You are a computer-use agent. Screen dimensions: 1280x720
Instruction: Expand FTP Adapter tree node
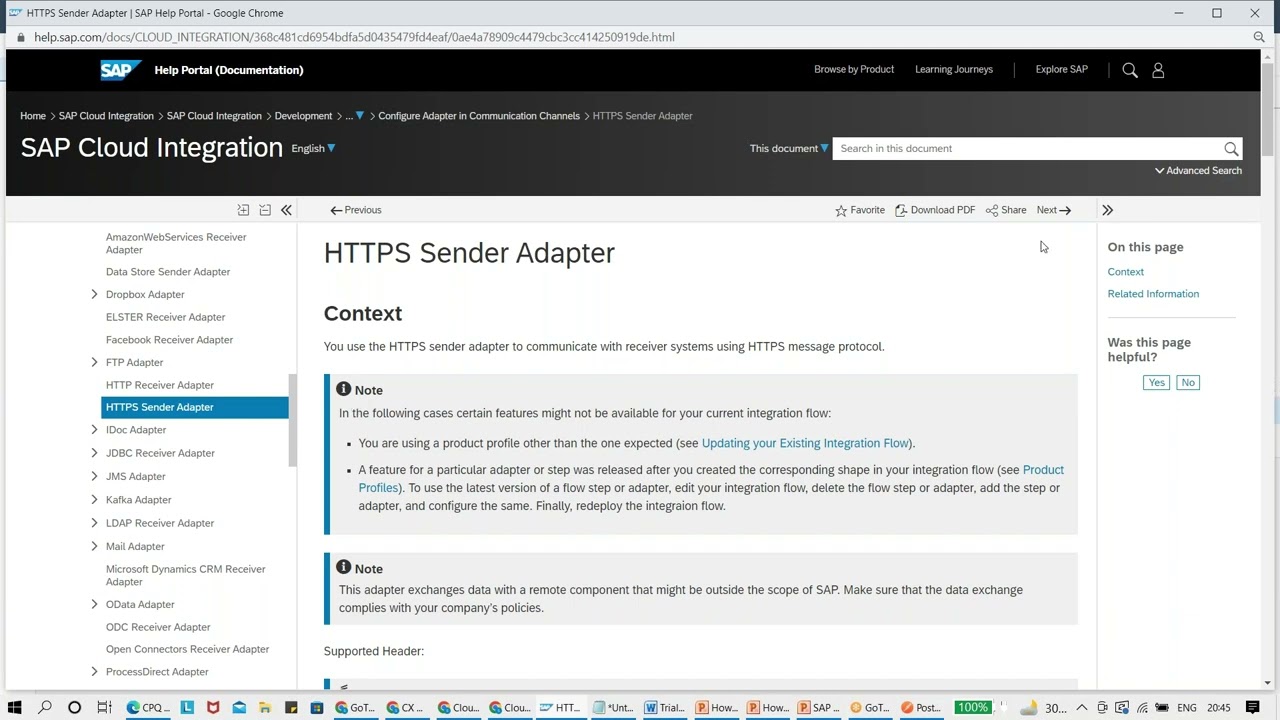point(95,363)
